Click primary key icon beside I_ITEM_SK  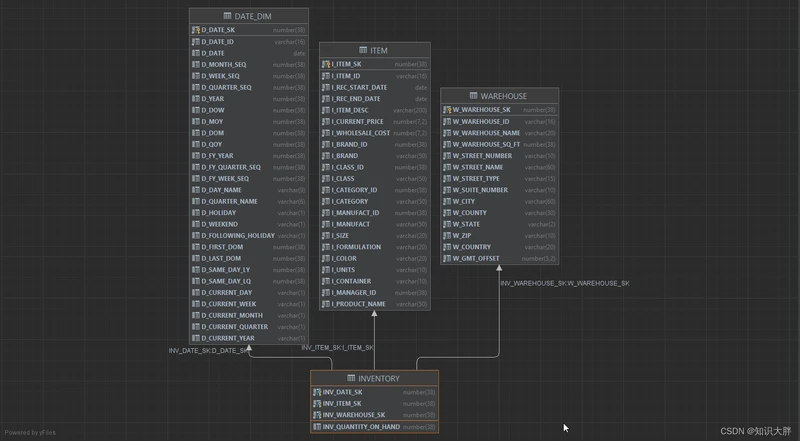click(326, 64)
